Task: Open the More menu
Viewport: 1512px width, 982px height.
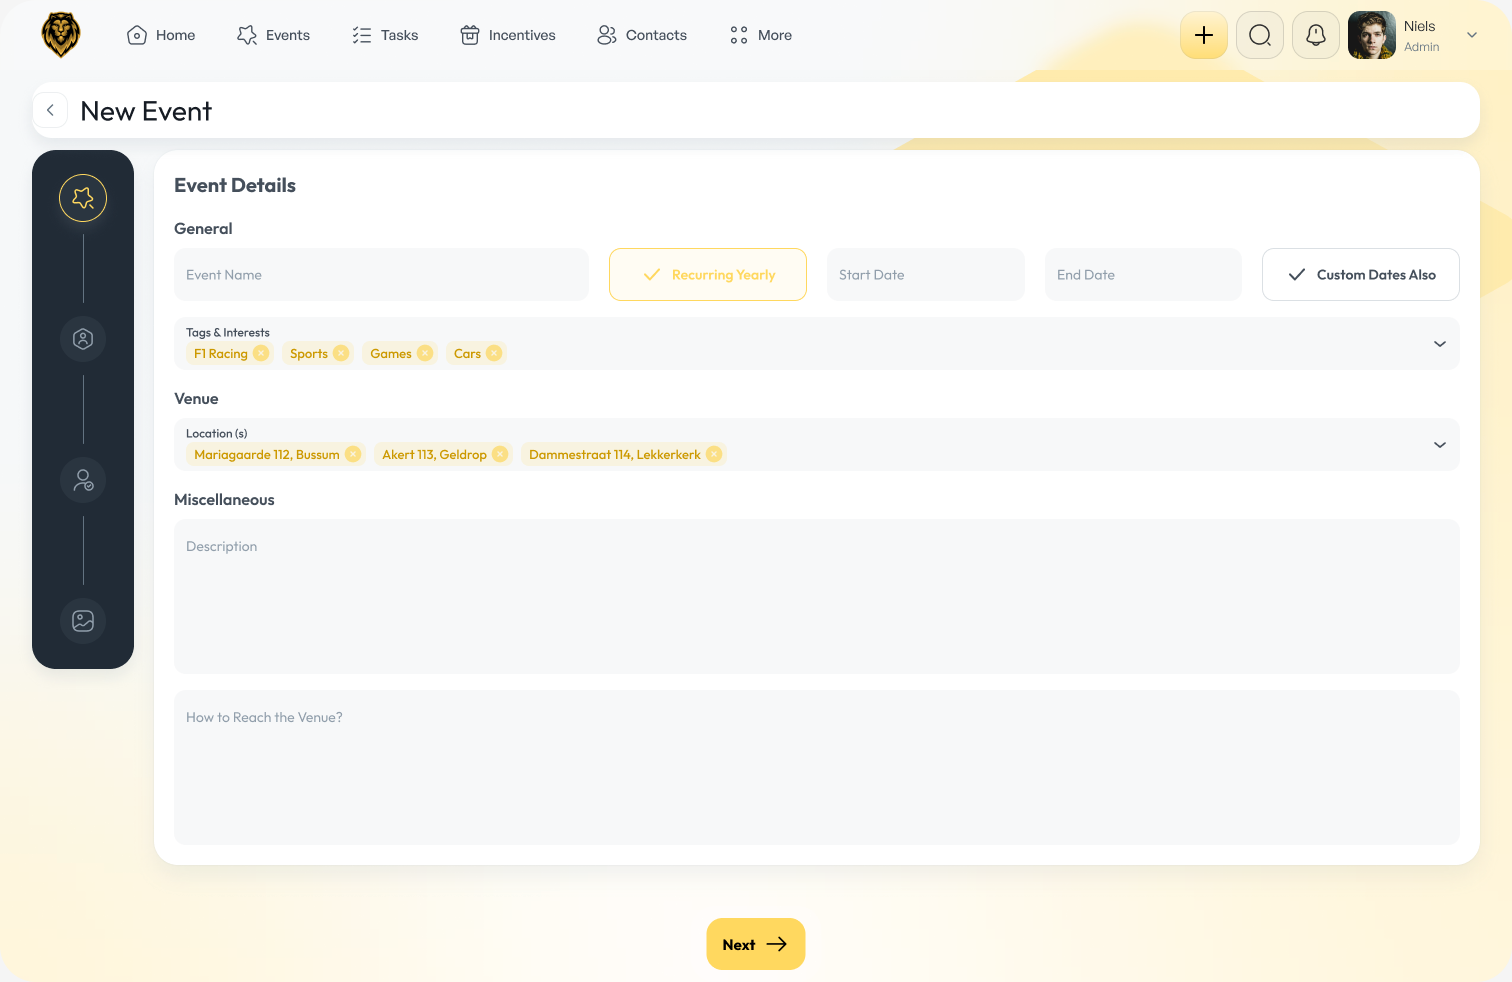Action: point(761,35)
